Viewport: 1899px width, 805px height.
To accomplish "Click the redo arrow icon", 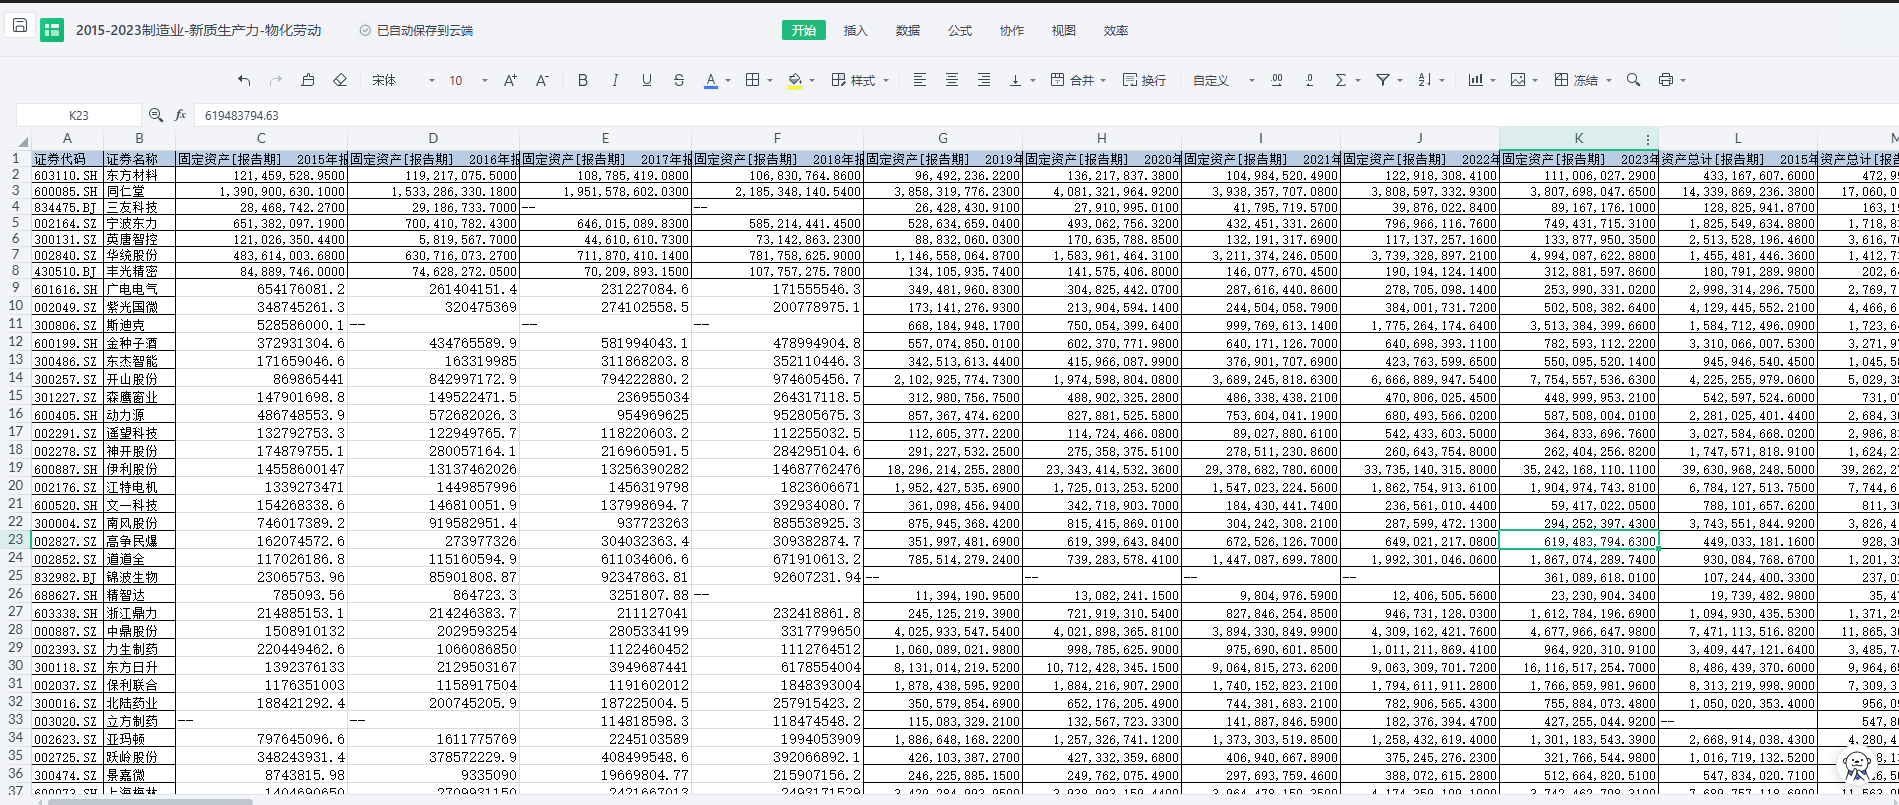I will click(x=276, y=80).
